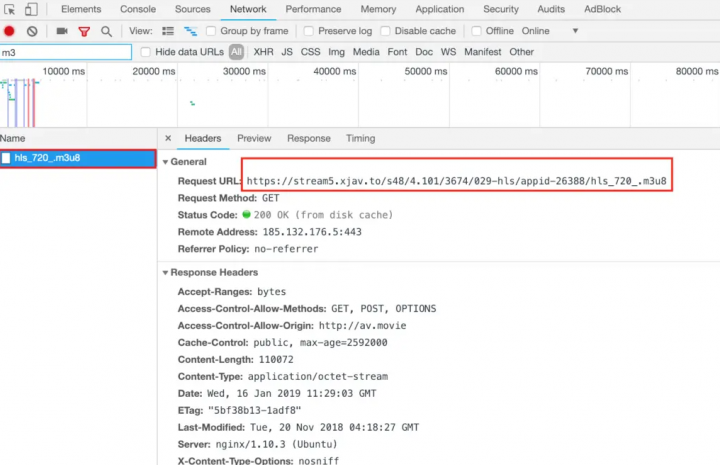Close the request details panel
The height and width of the screenshot is (465, 720).
pyautogui.click(x=168, y=138)
